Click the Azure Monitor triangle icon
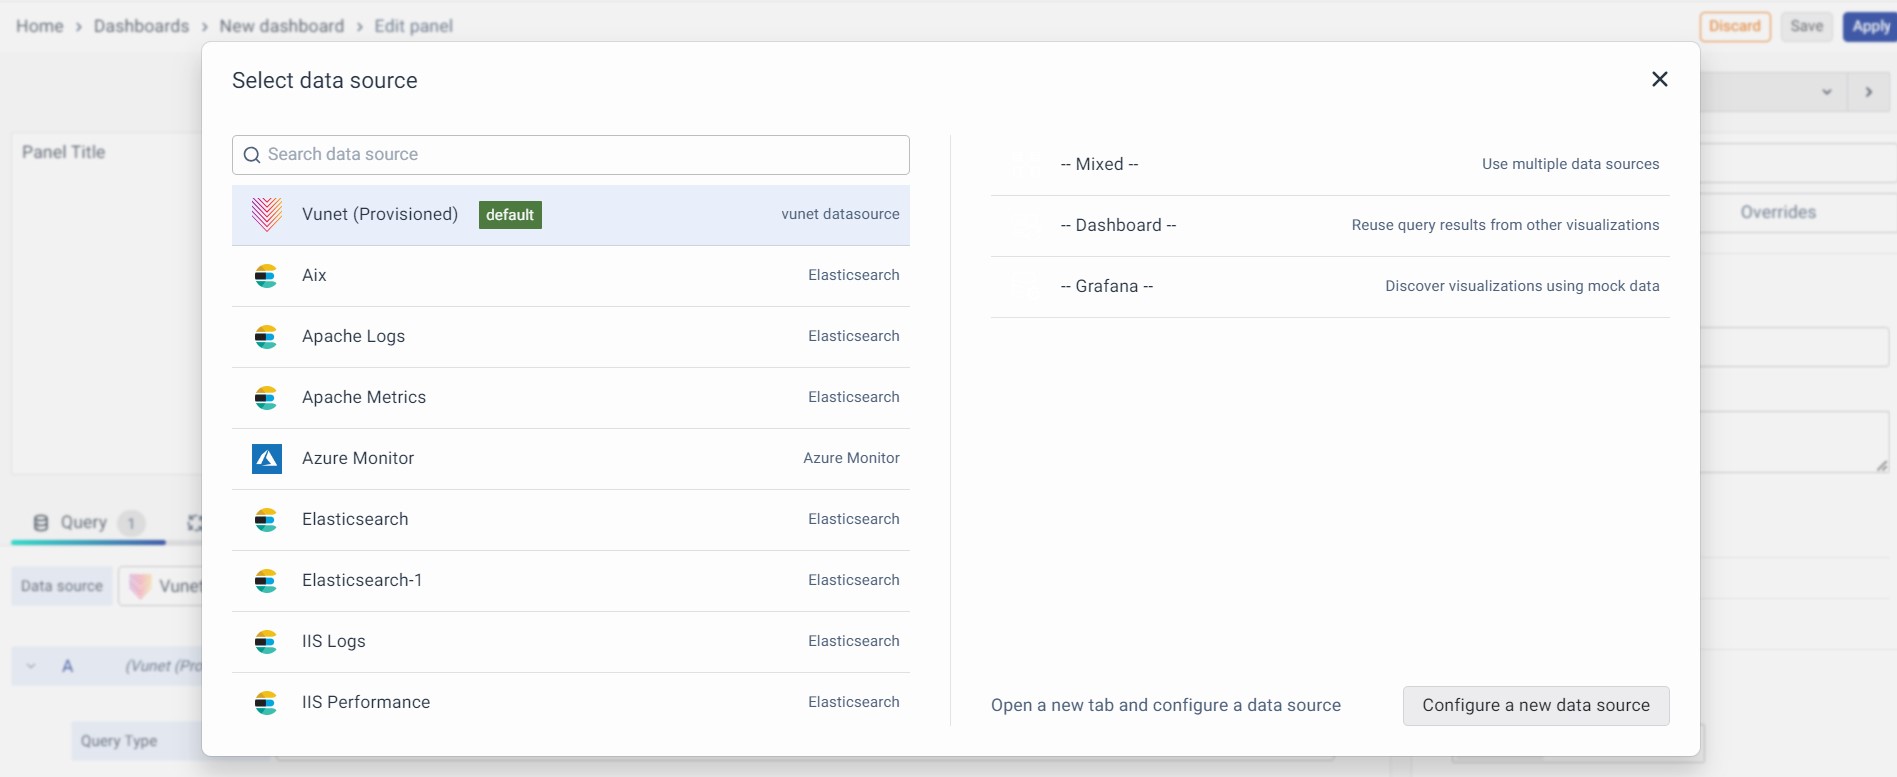The image size is (1897, 777). pos(266,459)
